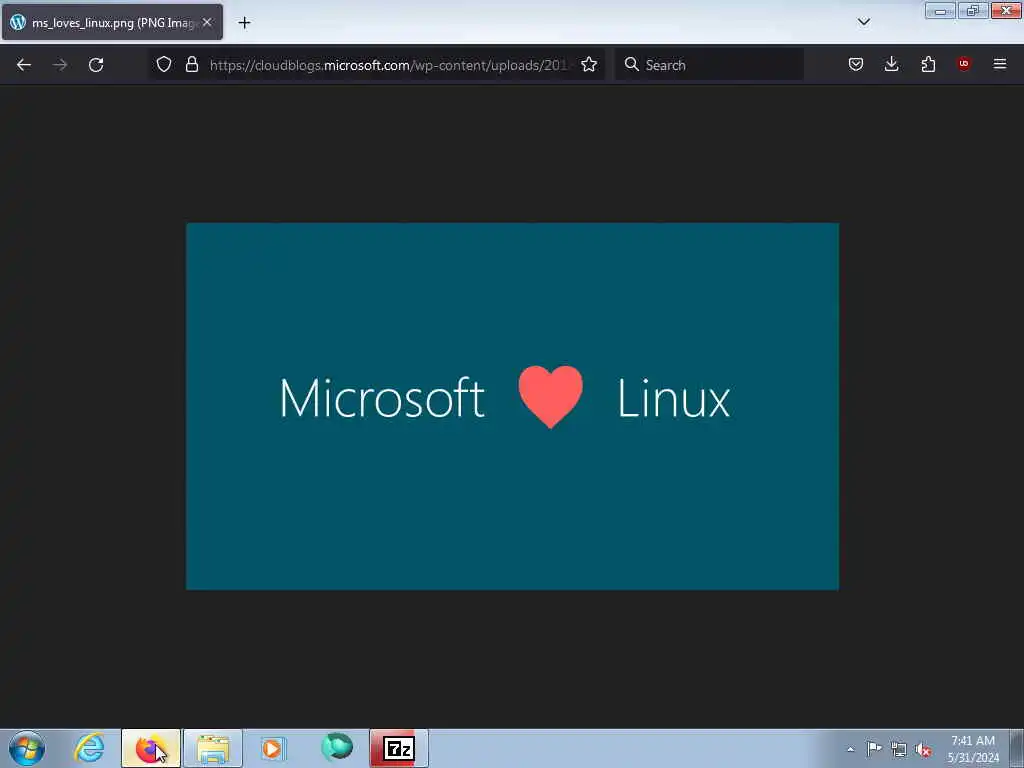The width and height of the screenshot is (1024, 768).
Task: Open 7-Zip from the taskbar
Action: (399, 748)
